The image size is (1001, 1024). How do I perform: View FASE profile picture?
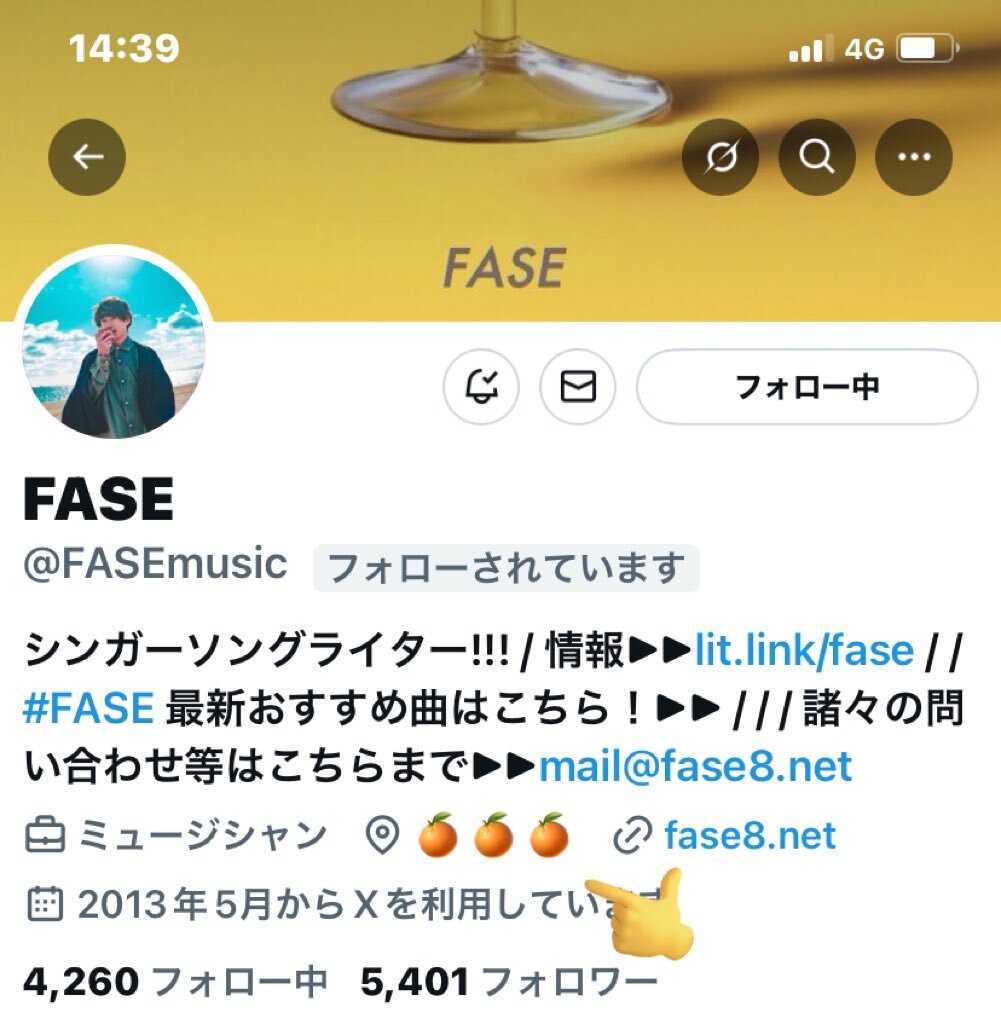tap(114, 345)
